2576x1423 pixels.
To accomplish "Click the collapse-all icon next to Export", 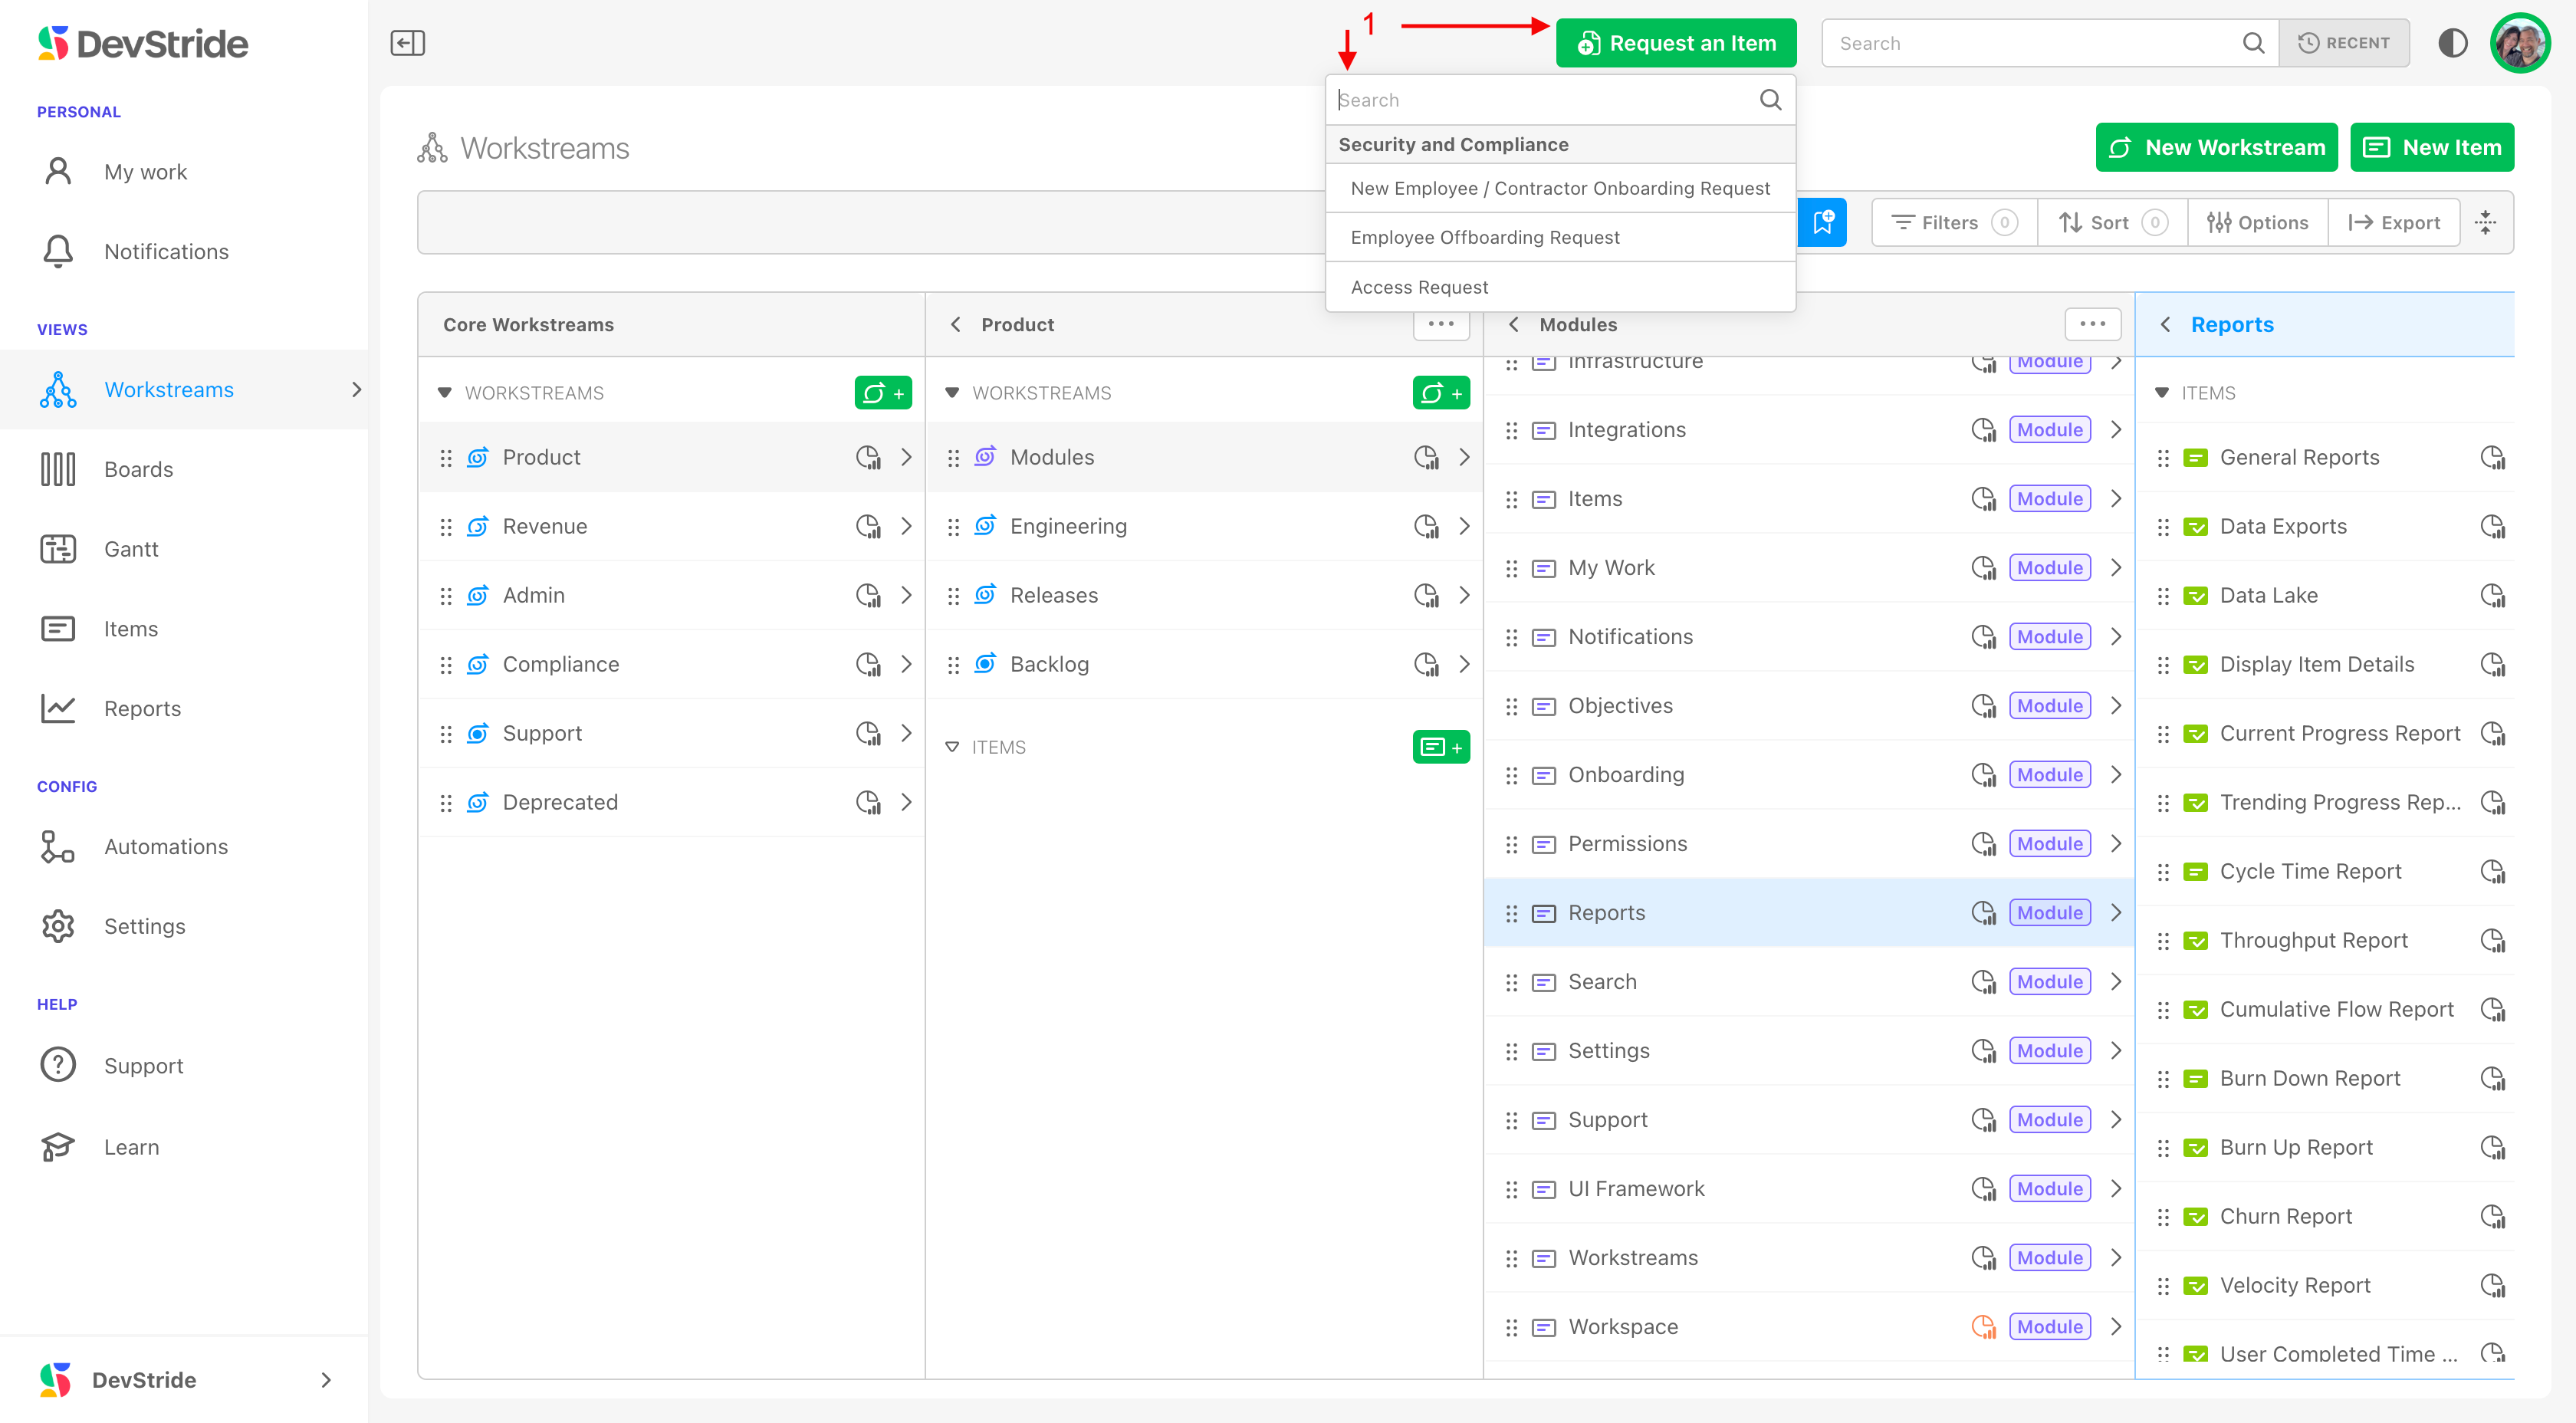I will click(2485, 222).
